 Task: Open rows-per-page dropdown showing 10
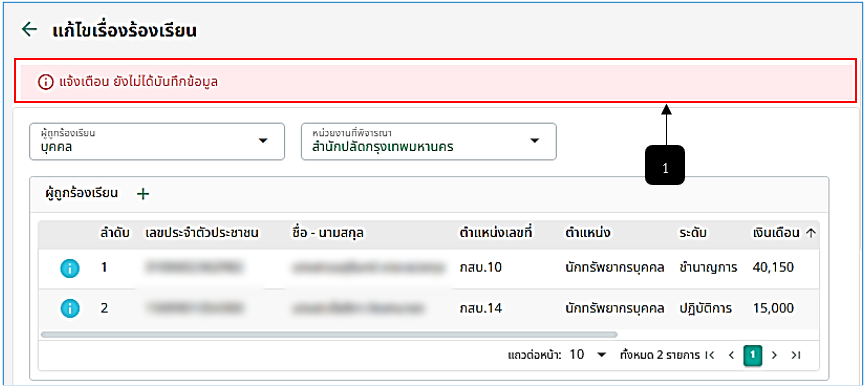point(587,355)
